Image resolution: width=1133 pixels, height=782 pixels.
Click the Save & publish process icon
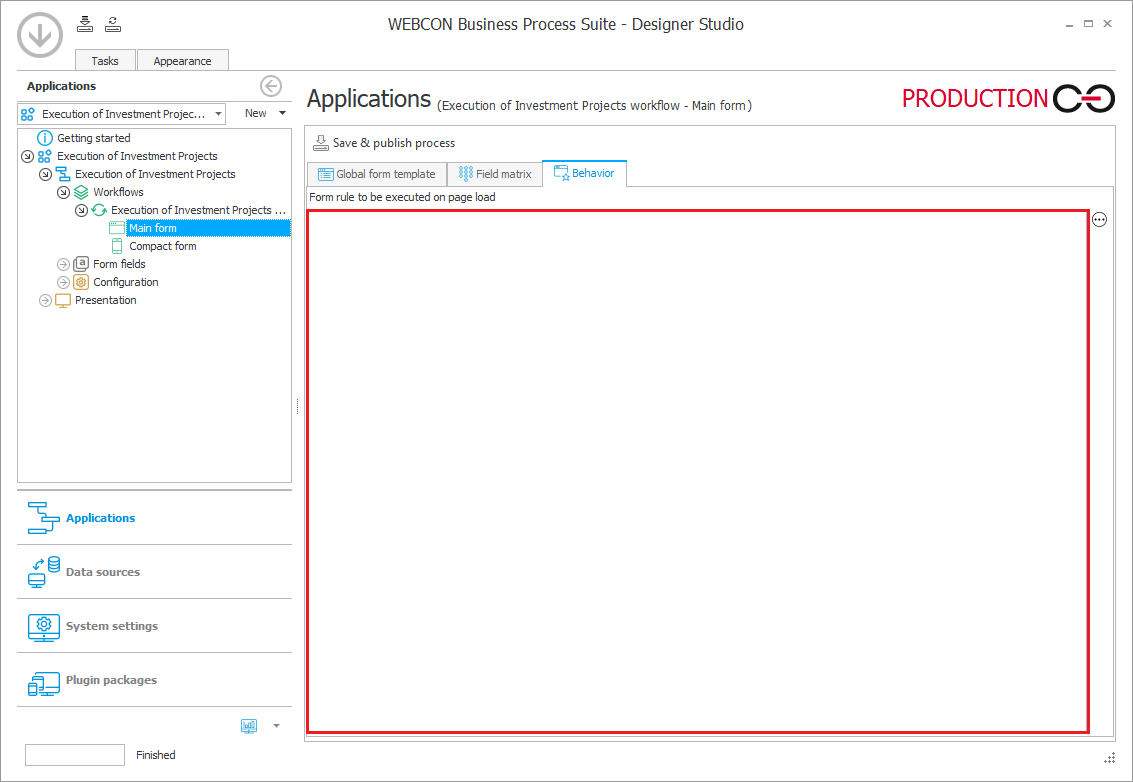[x=320, y=143]
